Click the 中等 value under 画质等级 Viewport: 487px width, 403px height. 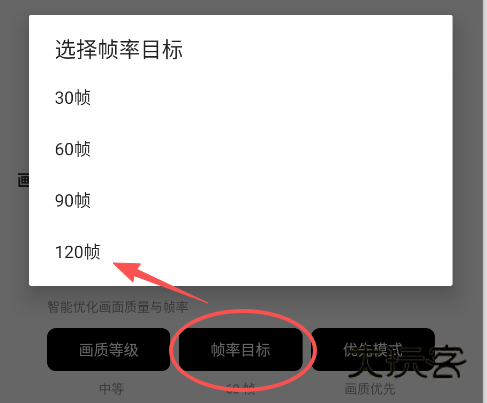(x=111, y=389)
